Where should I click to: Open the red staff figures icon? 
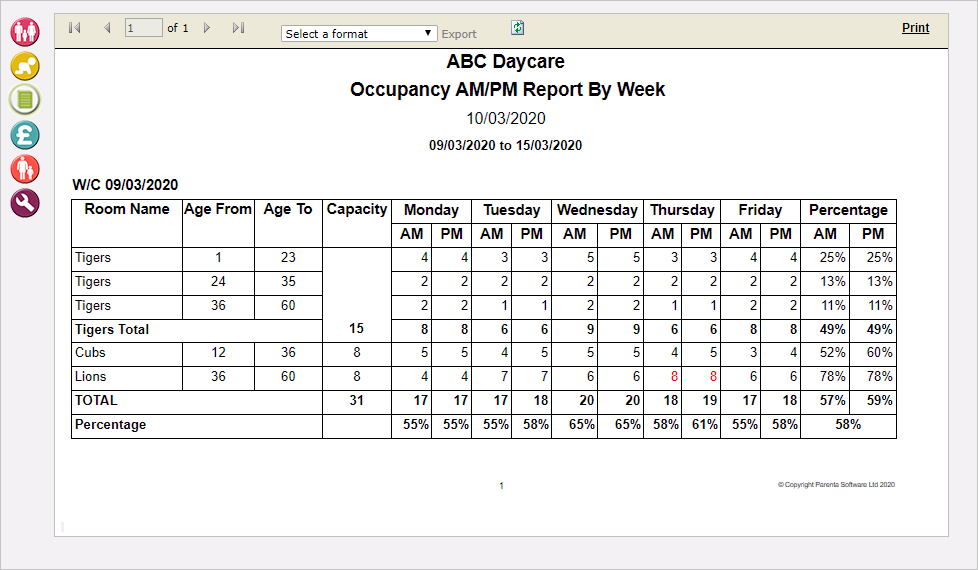25,169
